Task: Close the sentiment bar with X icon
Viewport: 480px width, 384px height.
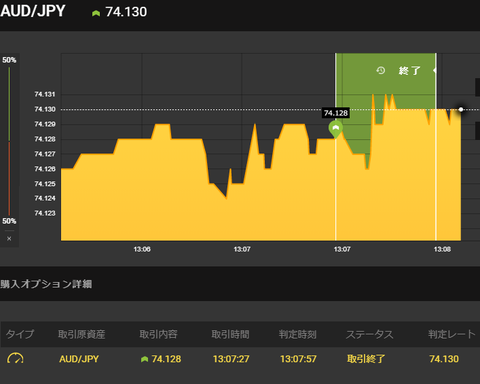Action: 9,239
